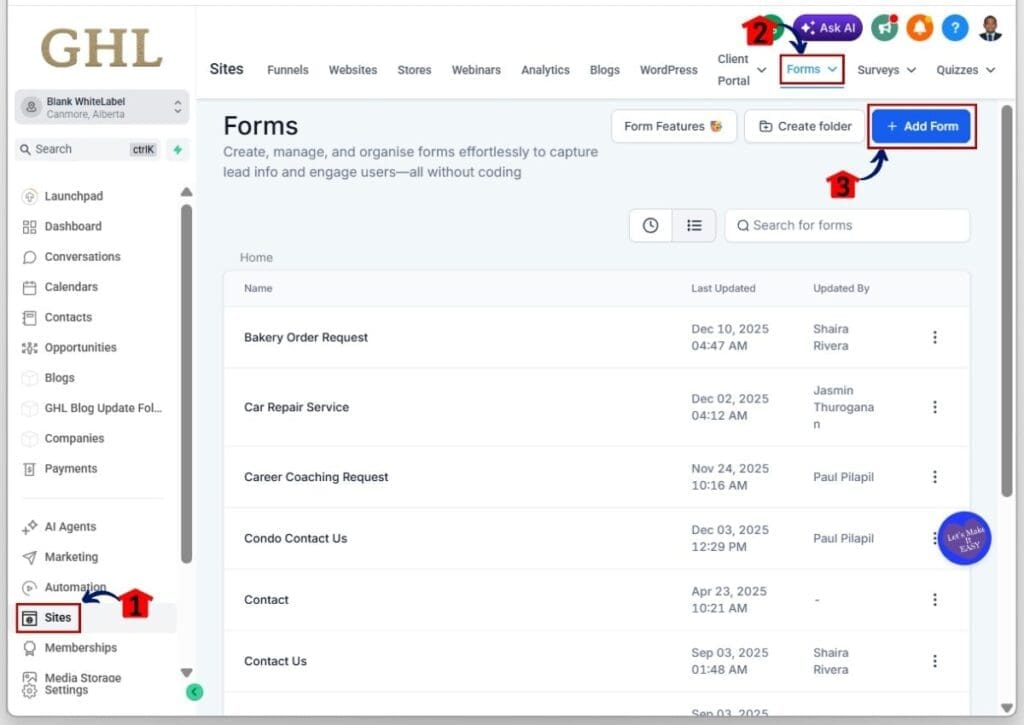Open the help question mark icon

click(954, 27)
